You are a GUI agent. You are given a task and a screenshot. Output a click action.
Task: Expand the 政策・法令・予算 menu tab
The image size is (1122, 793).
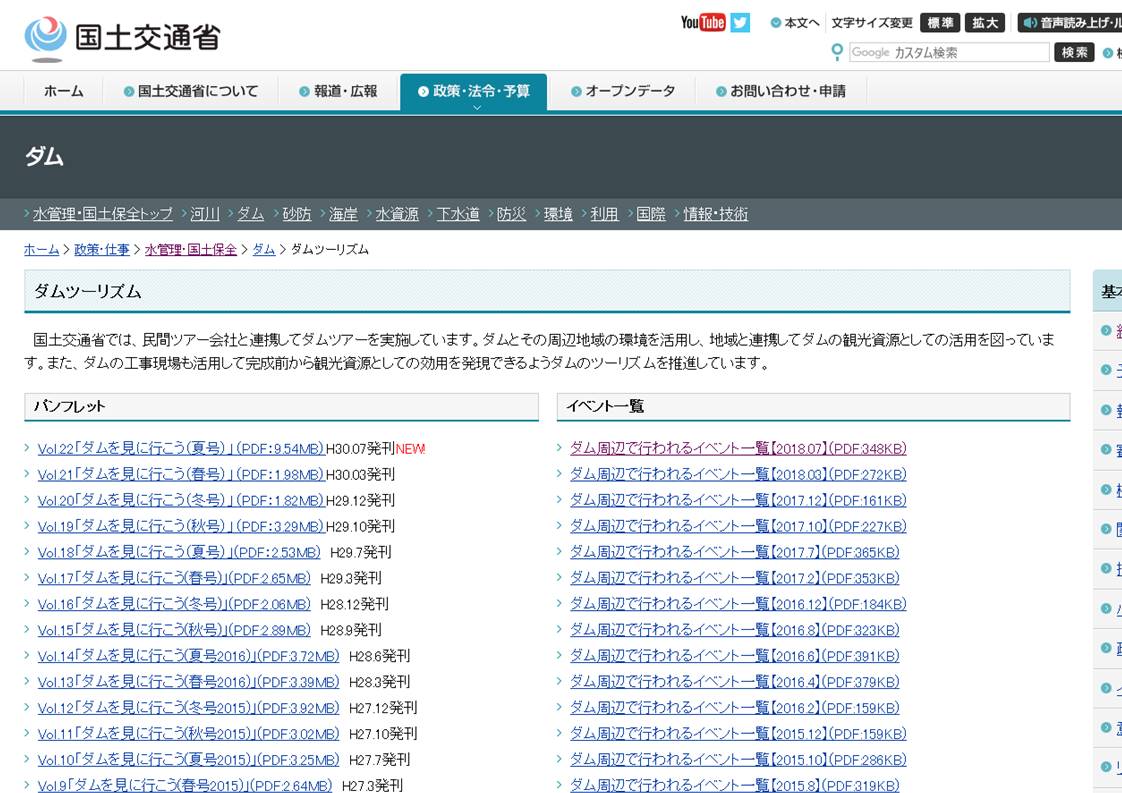[x=473, y=91]
